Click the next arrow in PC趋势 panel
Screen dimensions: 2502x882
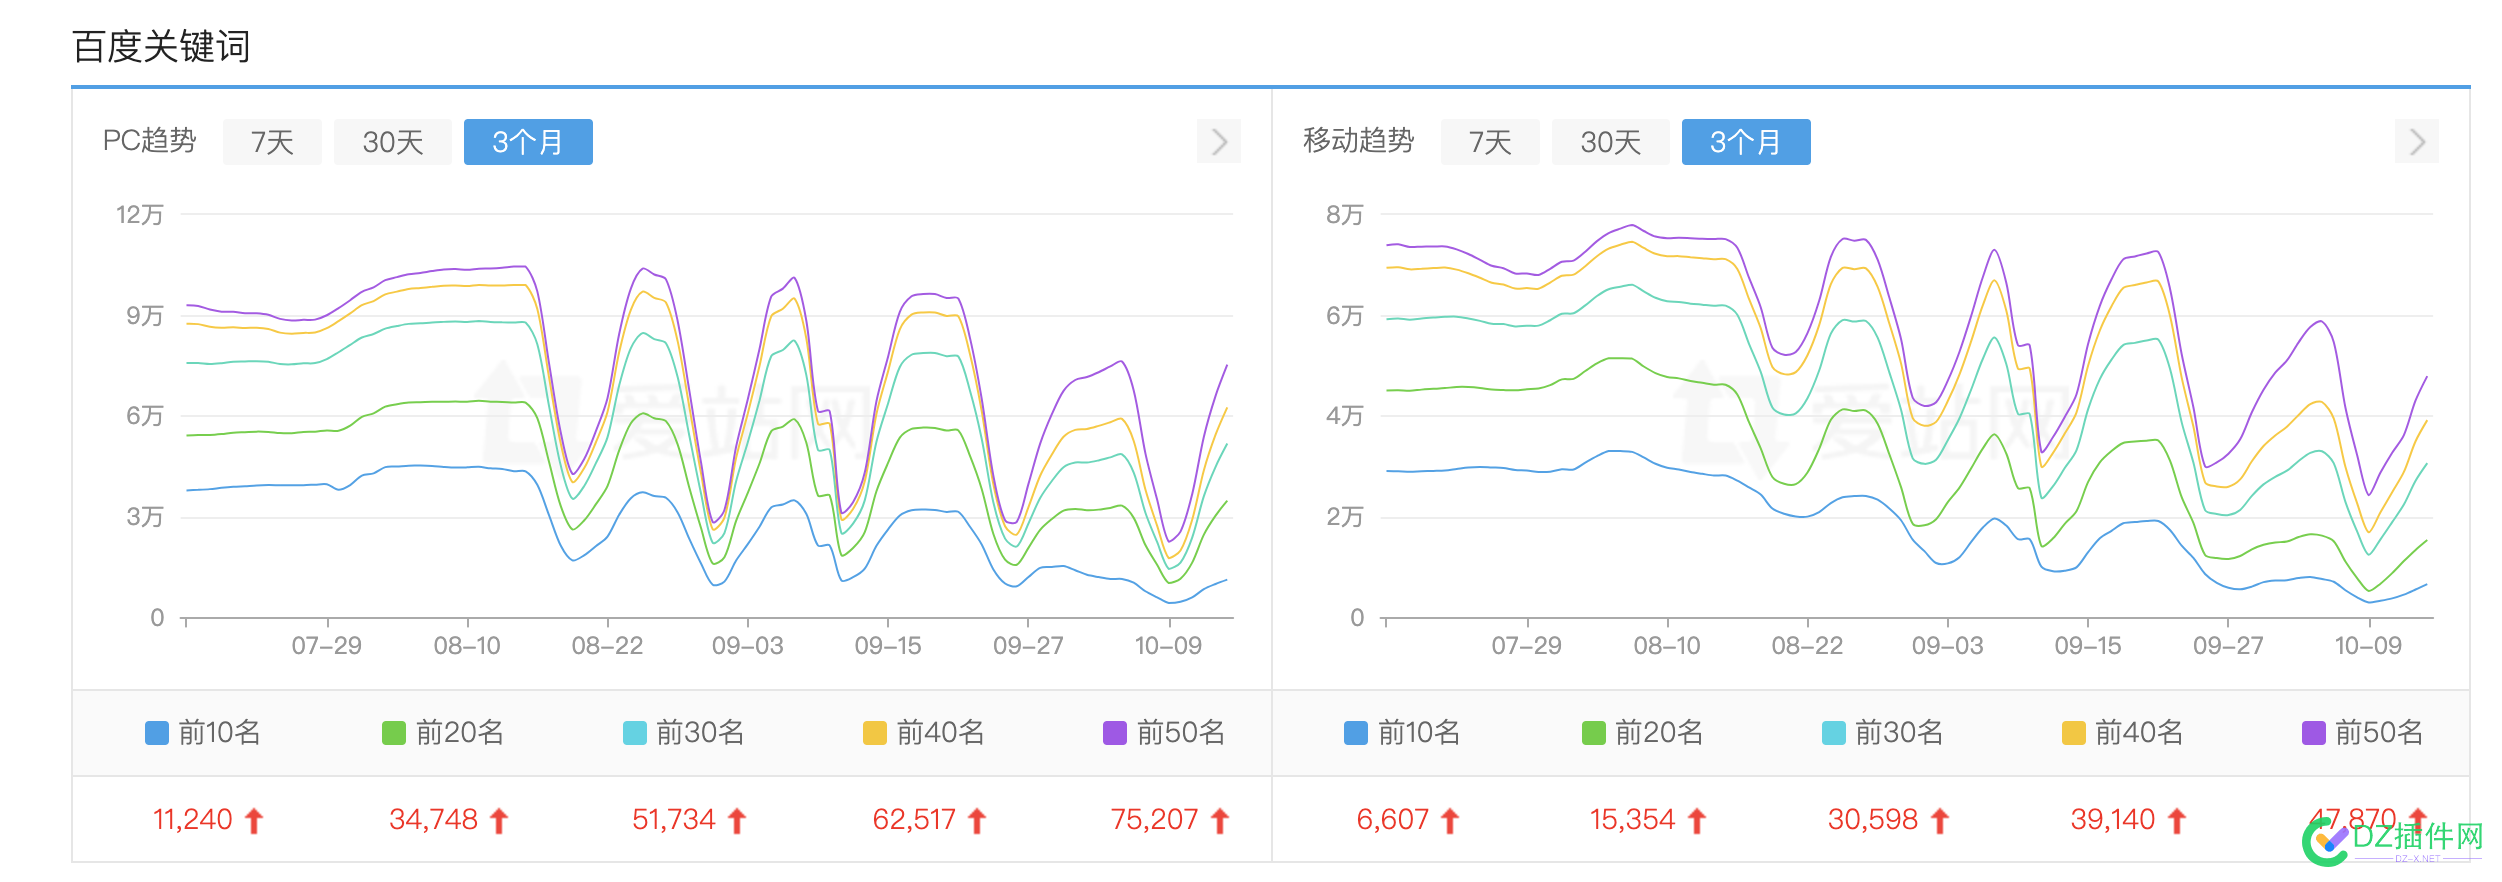click(1219, 141)
